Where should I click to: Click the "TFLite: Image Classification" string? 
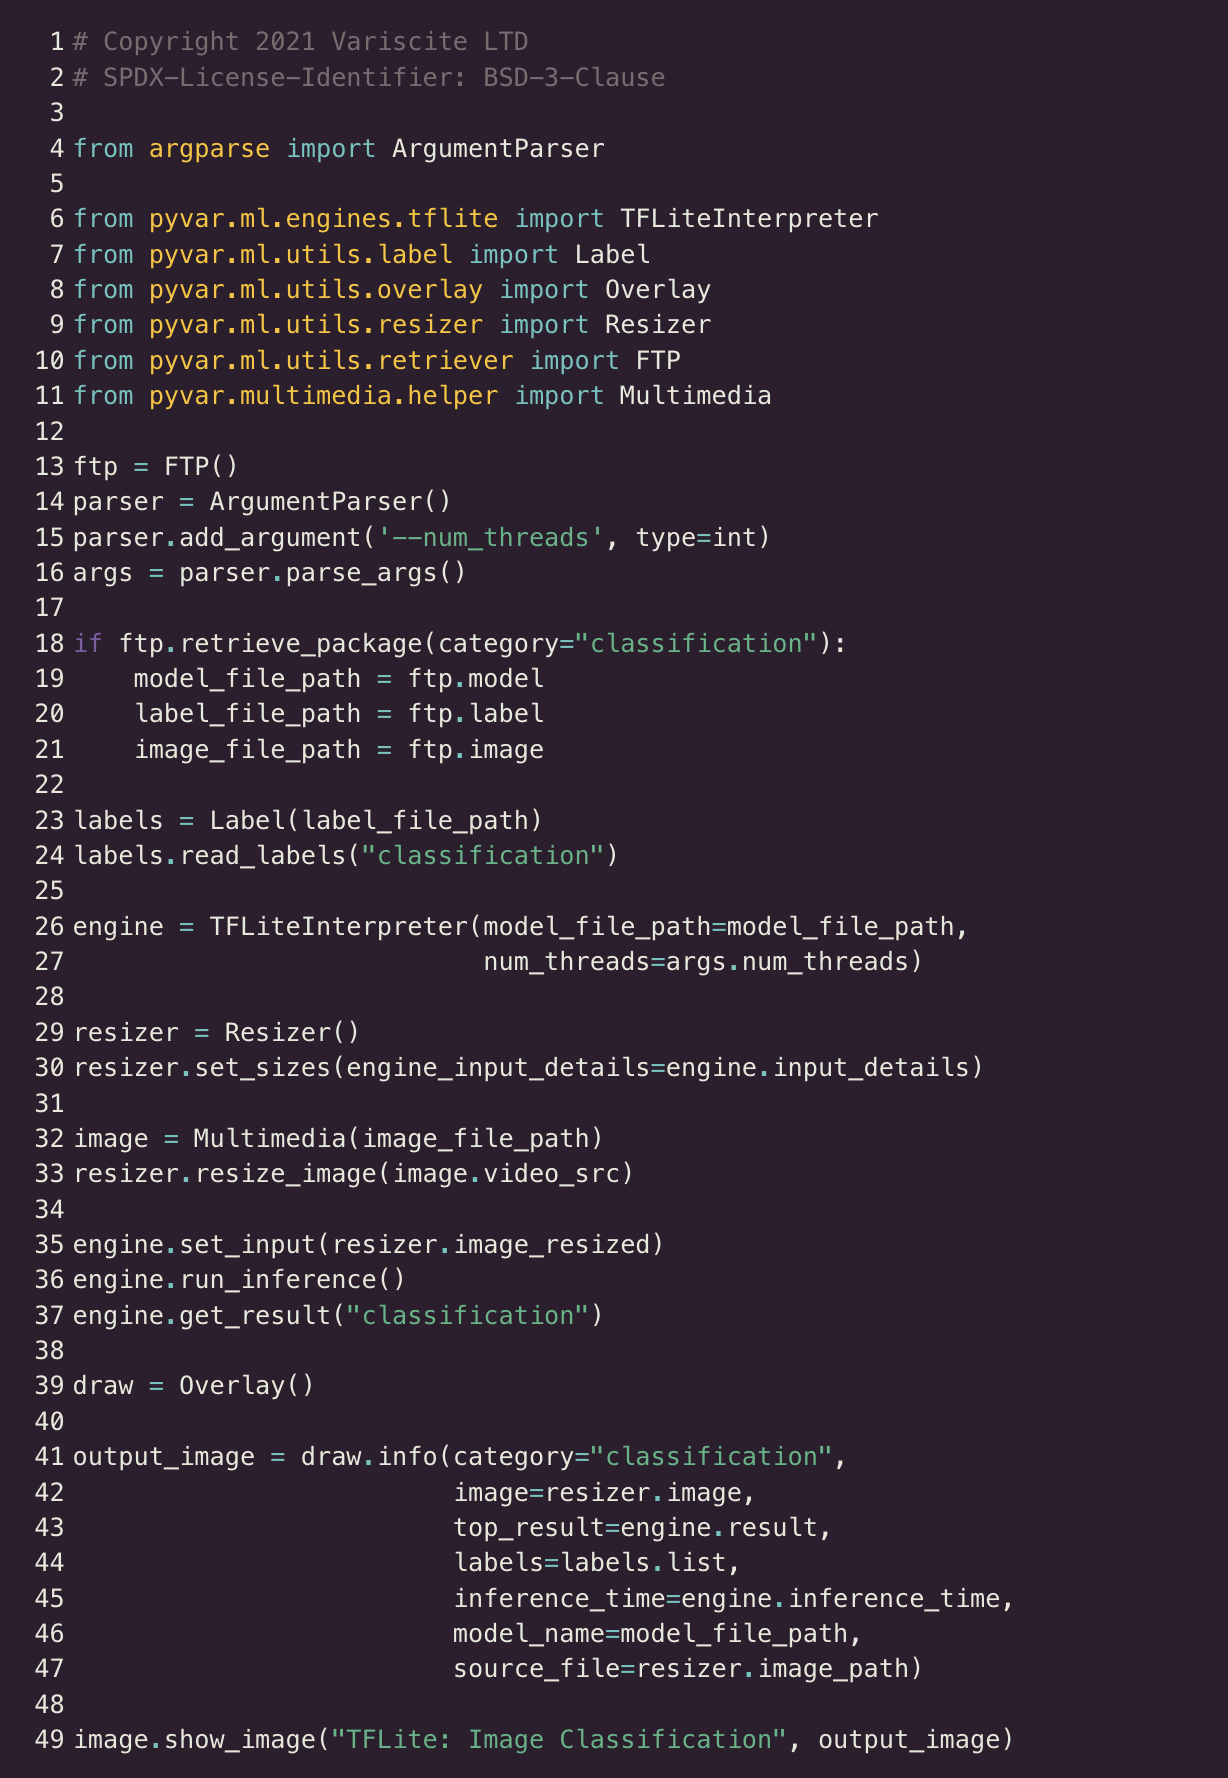click(x=559, y=1740)
